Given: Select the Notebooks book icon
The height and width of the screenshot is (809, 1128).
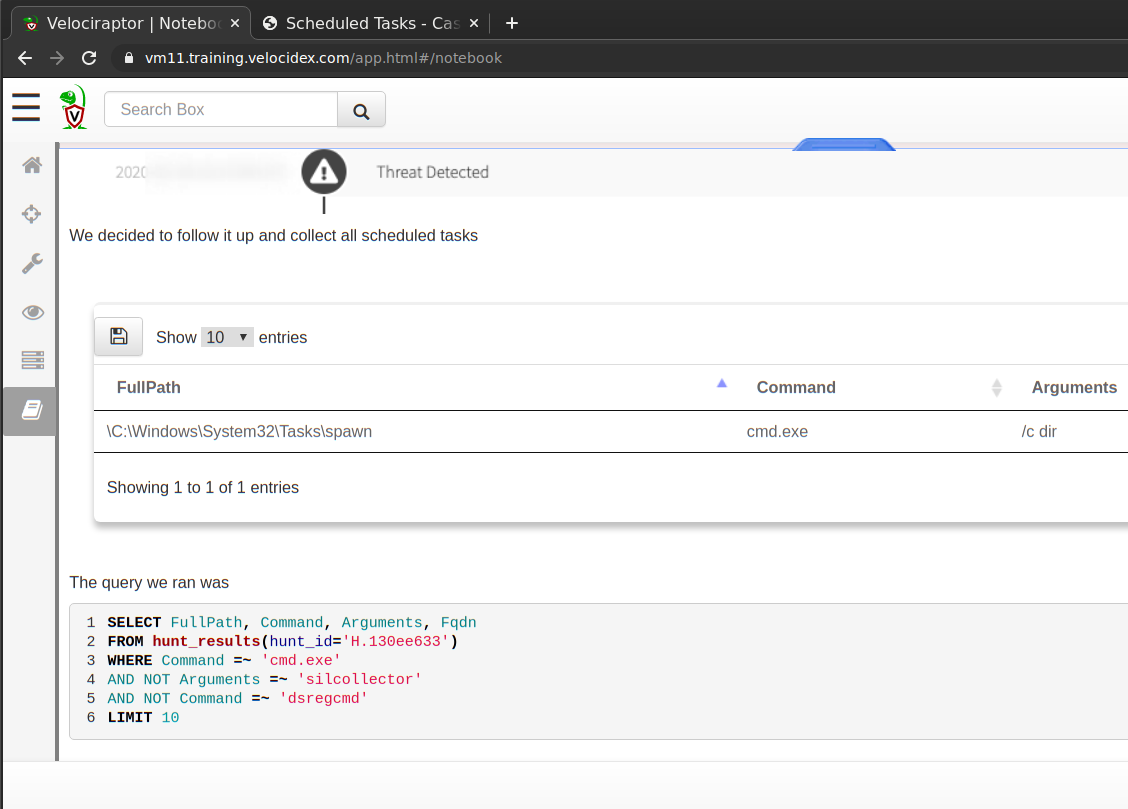Looking at the screenshot, I should [x=32, y=410].
